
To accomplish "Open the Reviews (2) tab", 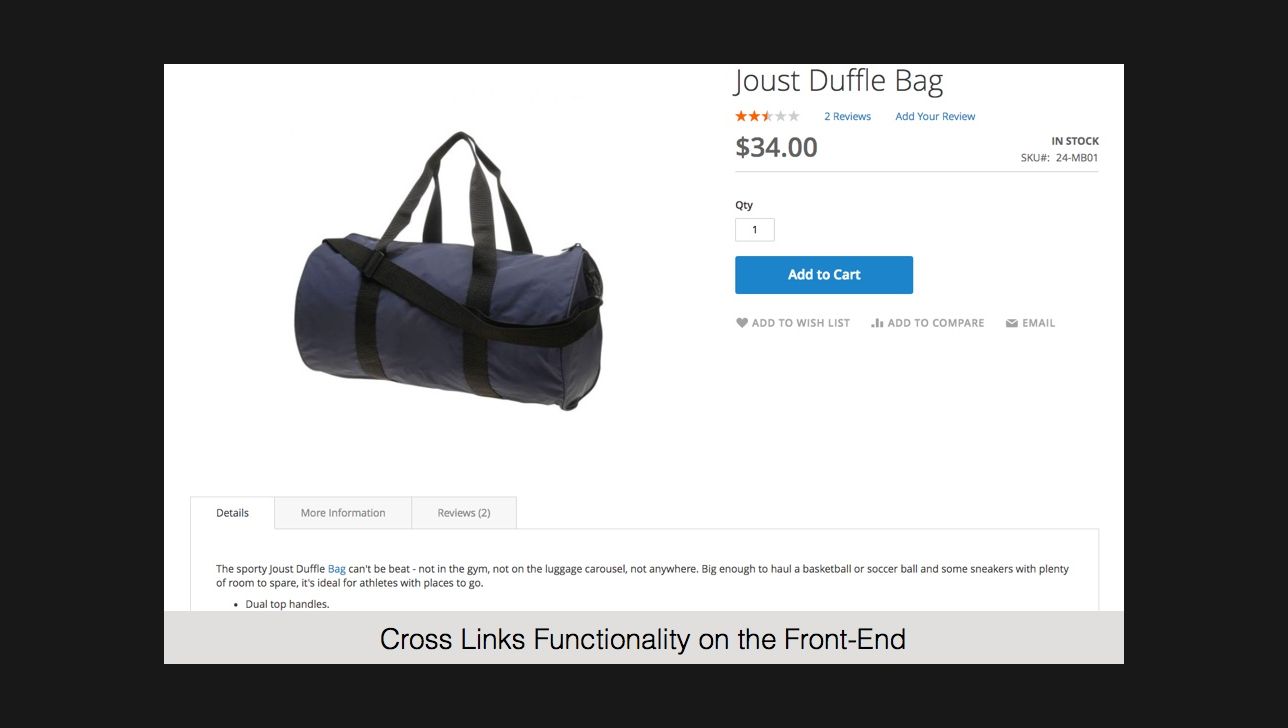I will (464, 513).
